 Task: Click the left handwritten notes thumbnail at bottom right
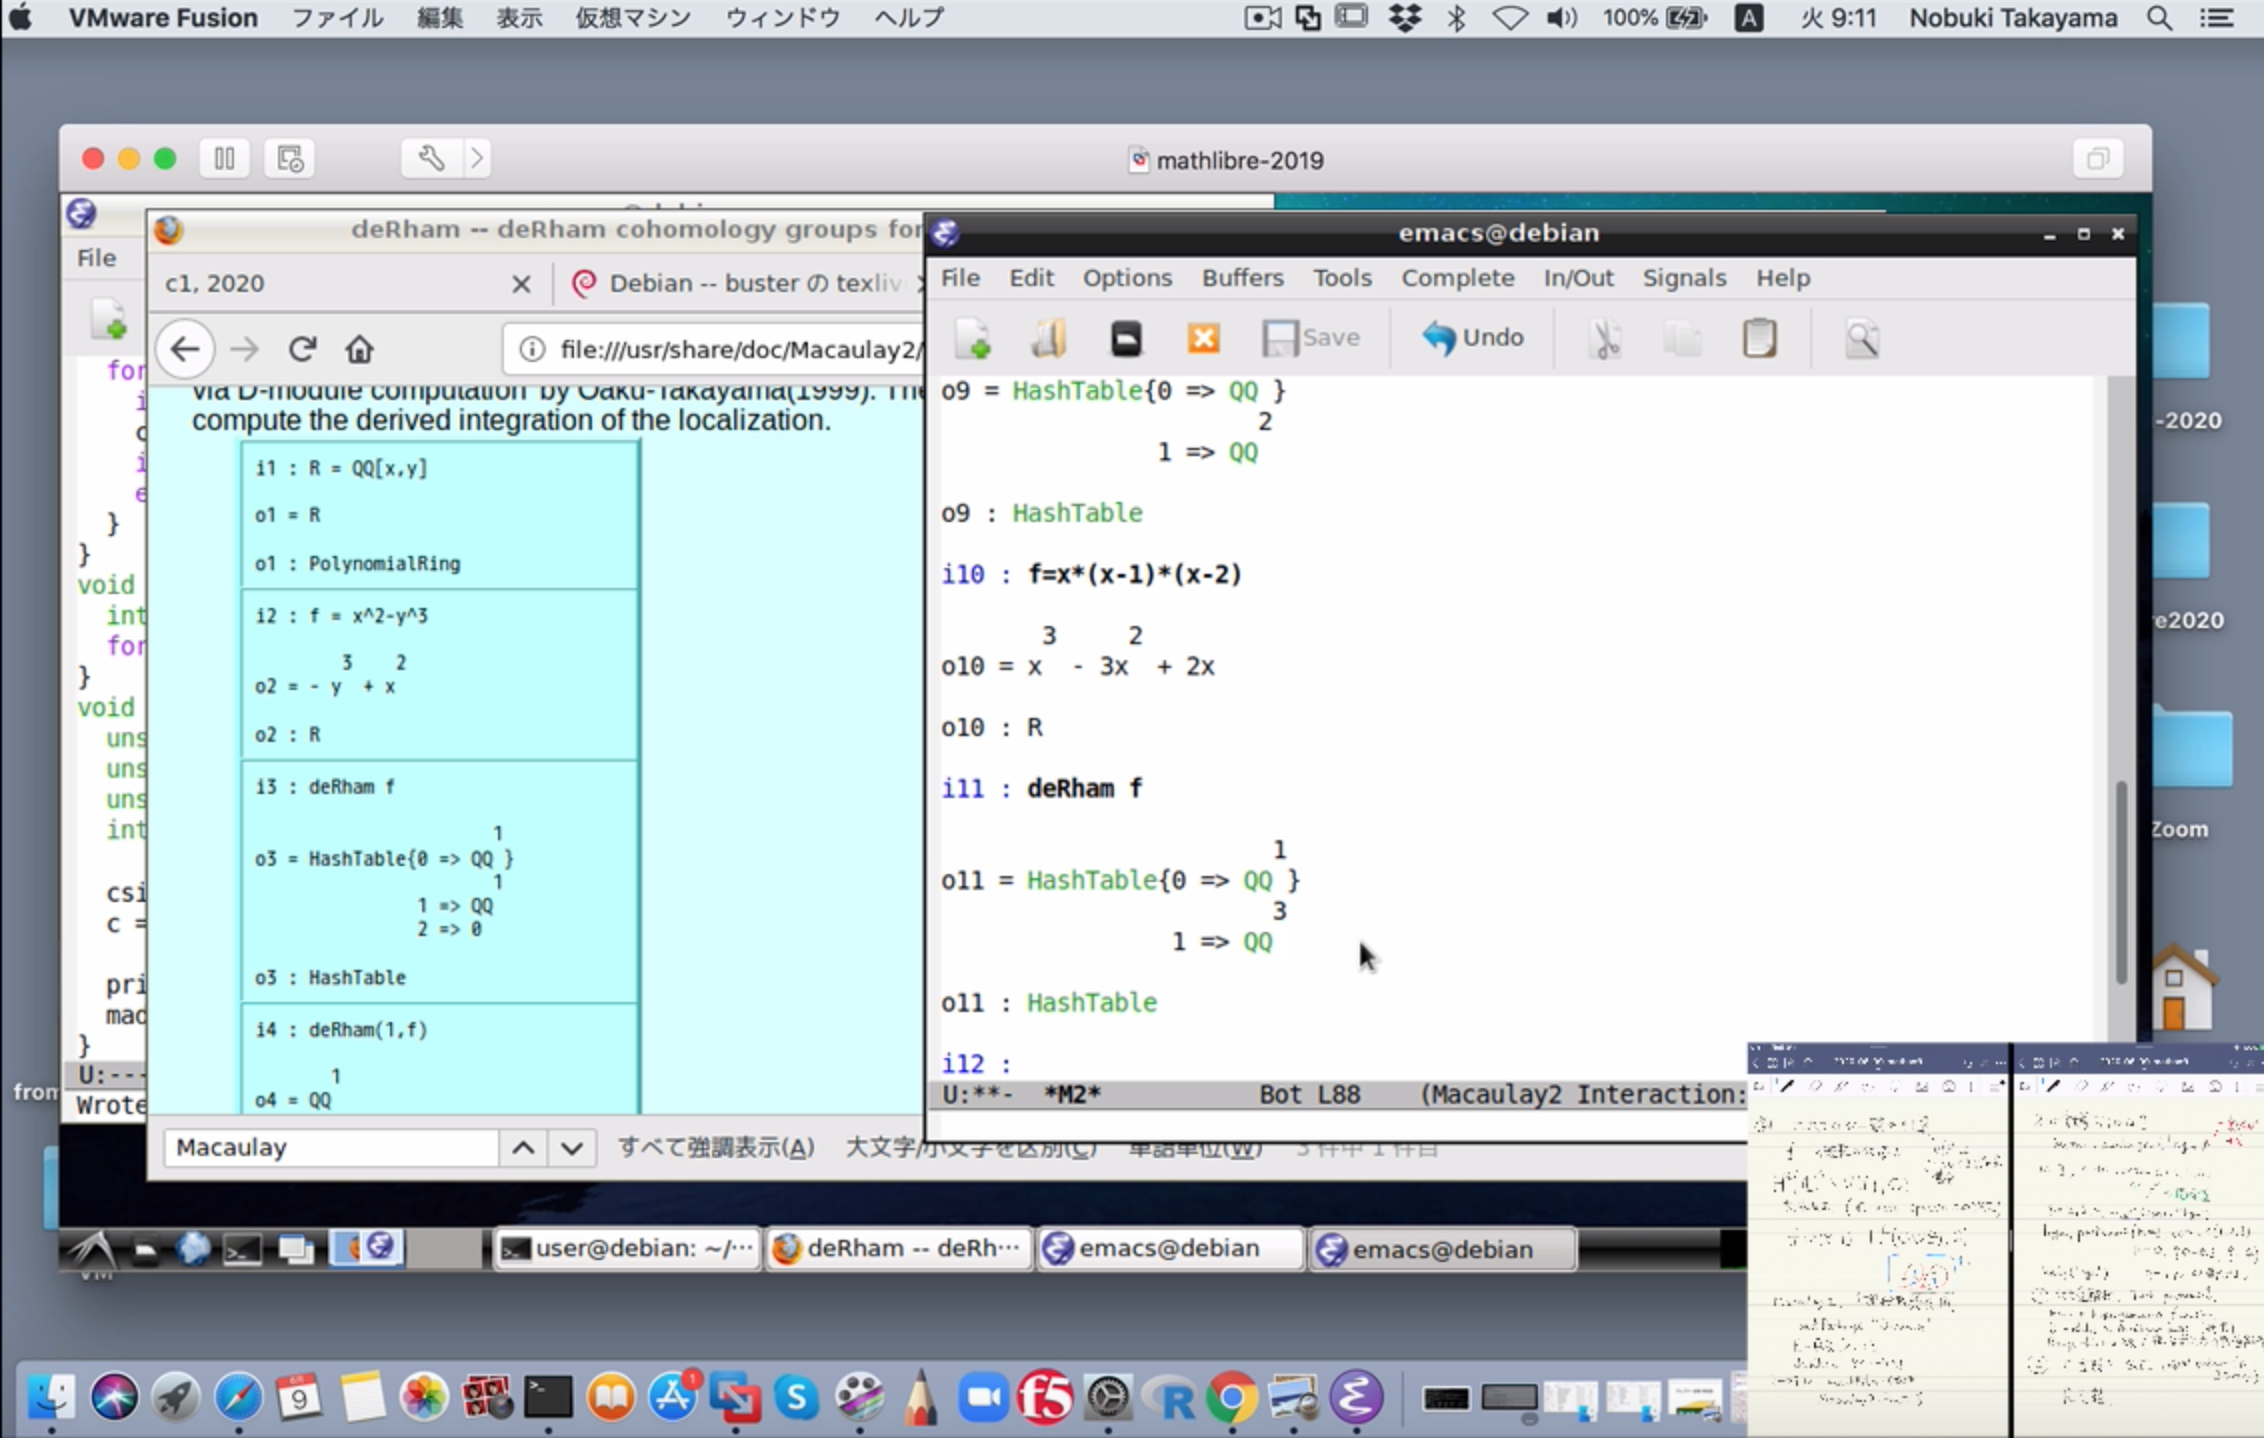click(x=1878, y=1240)
